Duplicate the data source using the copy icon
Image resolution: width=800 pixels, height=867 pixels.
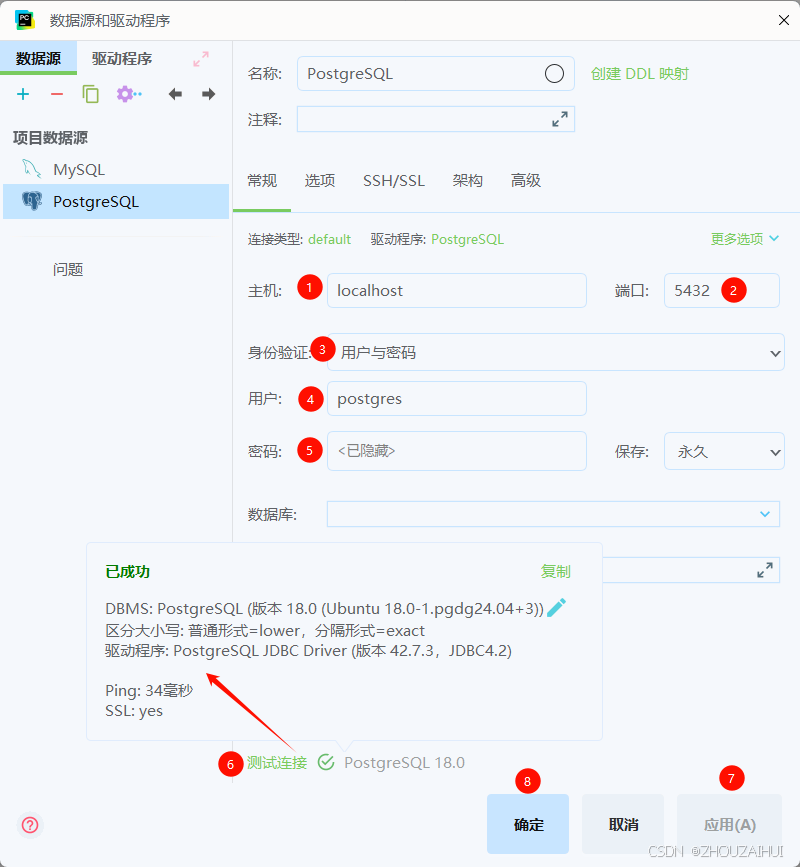pos(91,94)
